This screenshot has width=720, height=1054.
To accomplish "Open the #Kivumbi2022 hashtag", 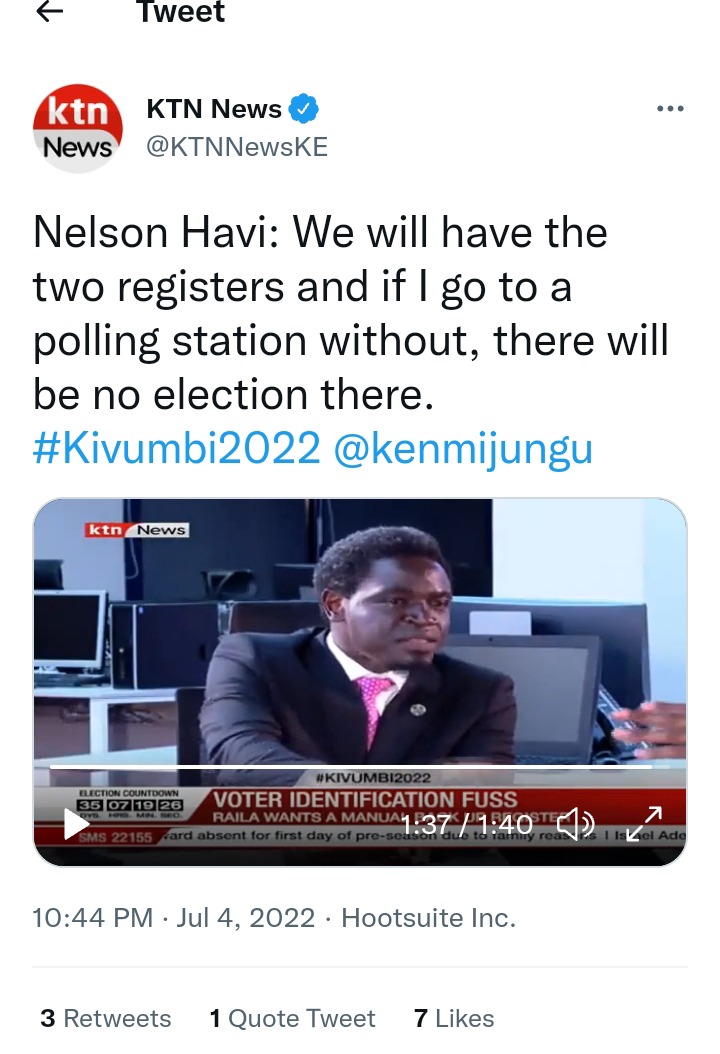I will click(x=177, y=448).
